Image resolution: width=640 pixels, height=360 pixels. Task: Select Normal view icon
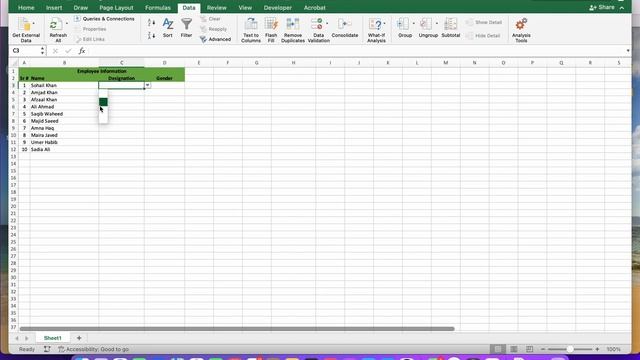(x=498, y=349)
